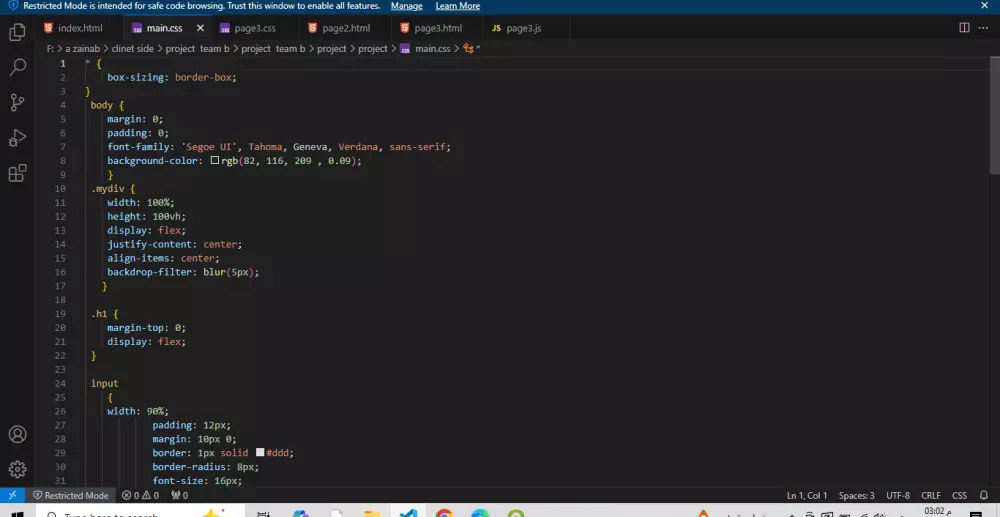Screen dimensions: 1000x517
Task: Click the 'font-family' declaration on line 7
Action: click(279, 147)
